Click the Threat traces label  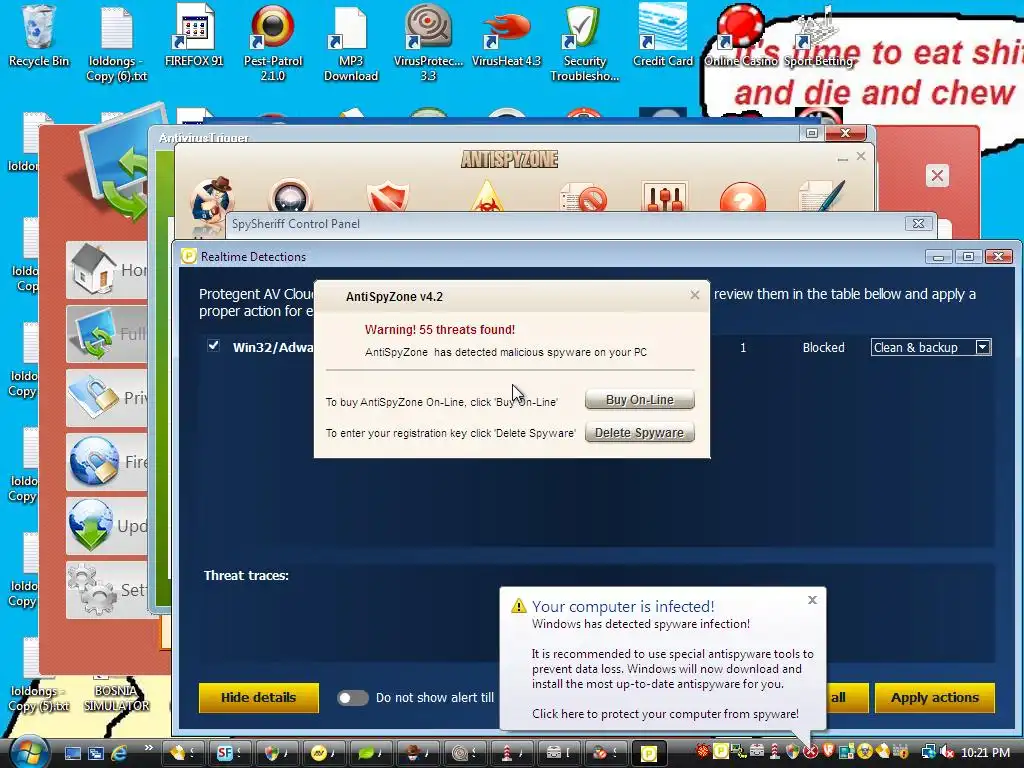(246, 575)
